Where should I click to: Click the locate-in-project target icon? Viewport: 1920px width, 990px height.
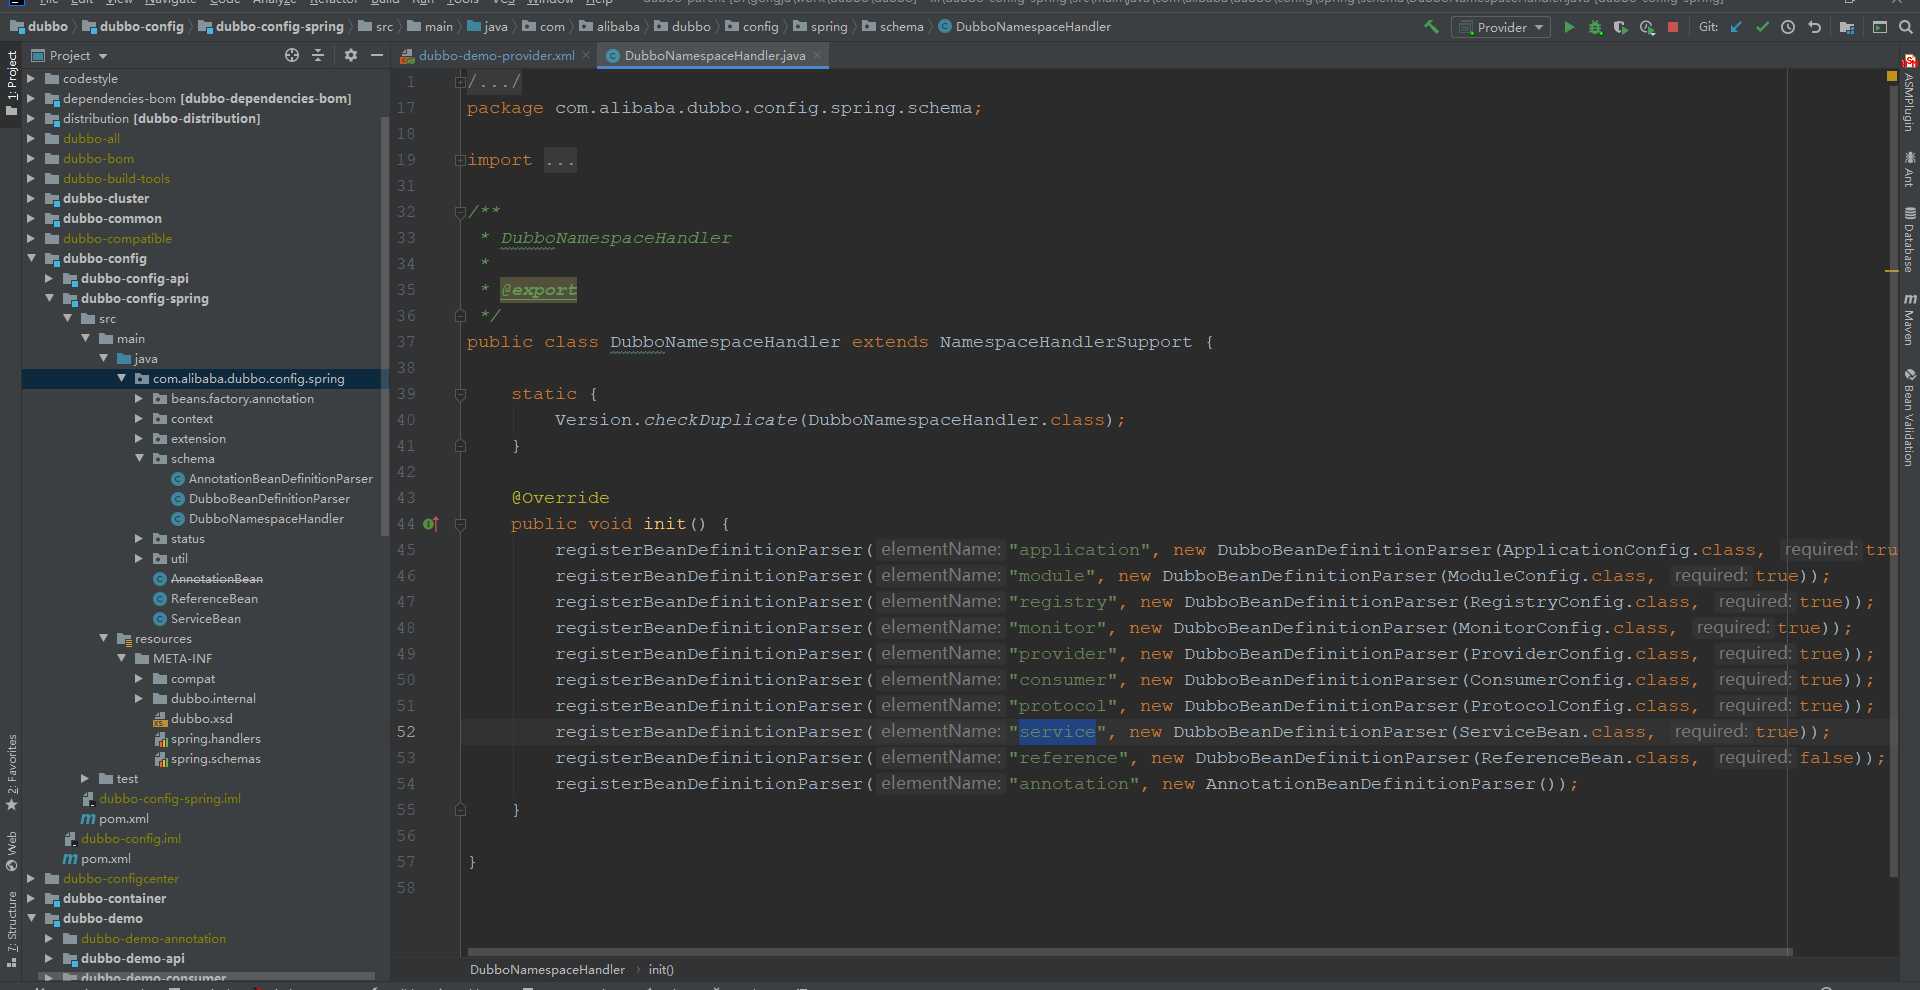(x=292, y=55)
